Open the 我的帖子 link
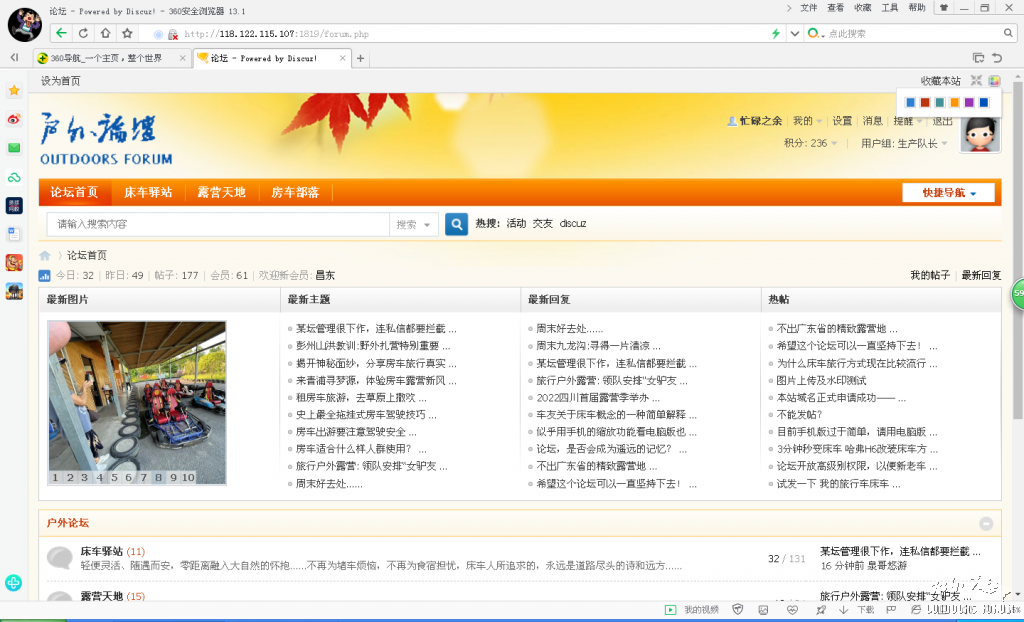This screenshot has width=1024, height=622. [x=930, y=275]
